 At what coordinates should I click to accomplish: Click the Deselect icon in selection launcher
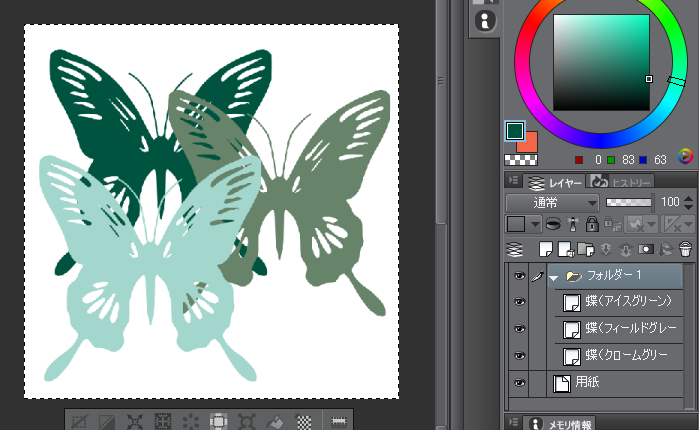click(x=80, y=421)
